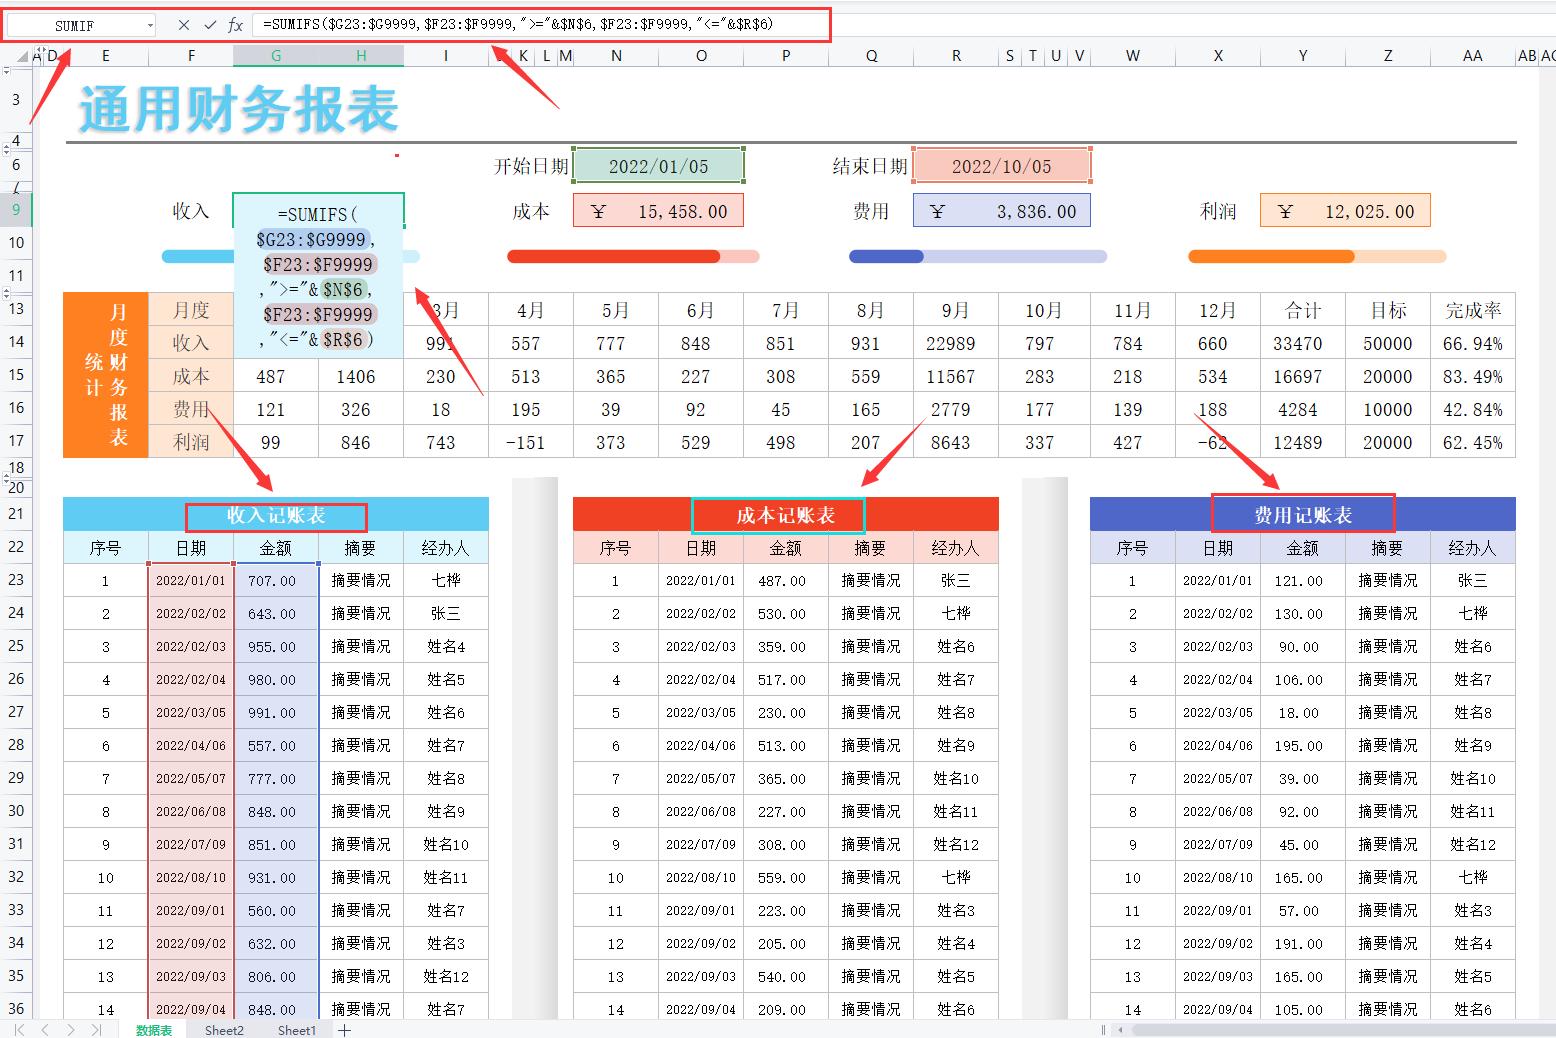The height and width of the screenshot is (1038, 1556).
Task: Click the Cancel (×) icon in formula bar
Action: [183, 24]
